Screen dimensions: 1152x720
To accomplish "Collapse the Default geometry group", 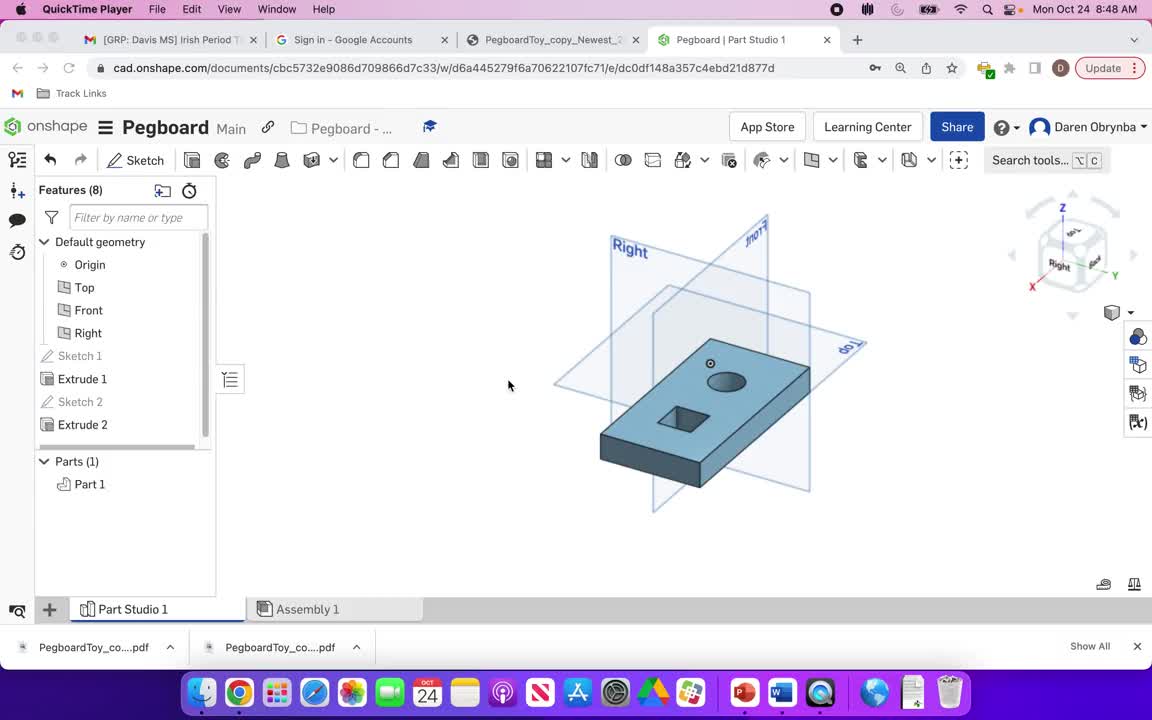I will coord(44,242).
